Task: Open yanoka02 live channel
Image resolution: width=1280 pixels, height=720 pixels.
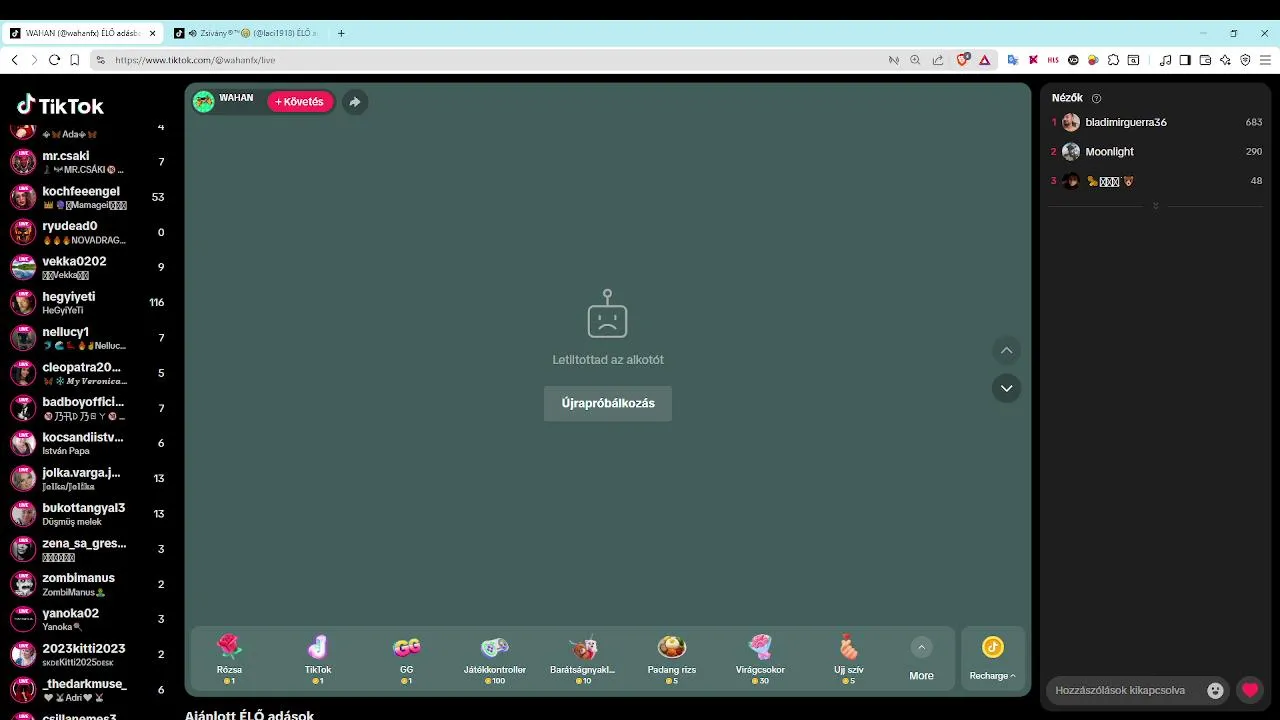Action: tap(90, 619)
